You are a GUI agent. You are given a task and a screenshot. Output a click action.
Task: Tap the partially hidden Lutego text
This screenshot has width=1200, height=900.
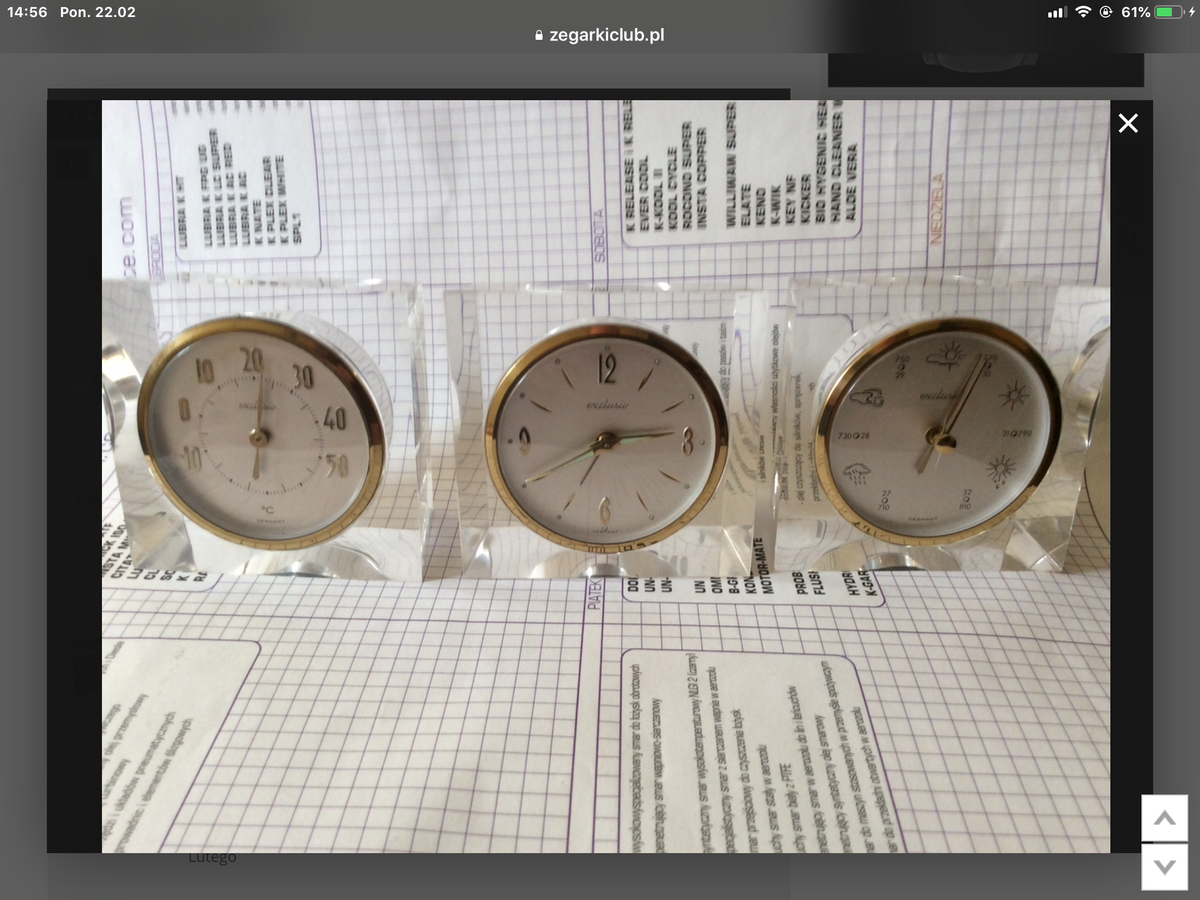tap(212, 858)
